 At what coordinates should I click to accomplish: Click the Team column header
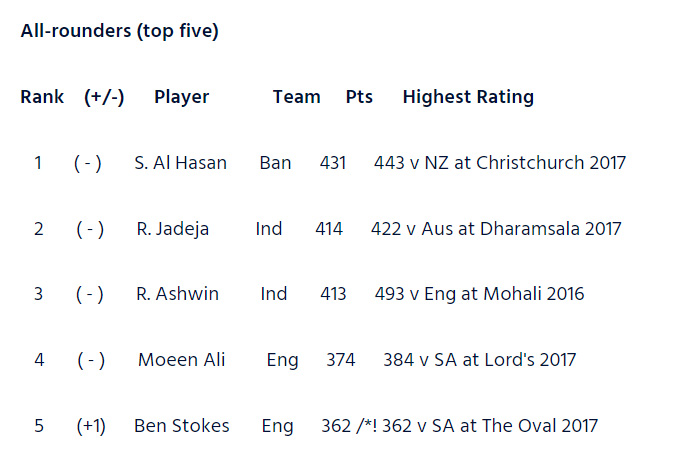[x=296, y=97]
